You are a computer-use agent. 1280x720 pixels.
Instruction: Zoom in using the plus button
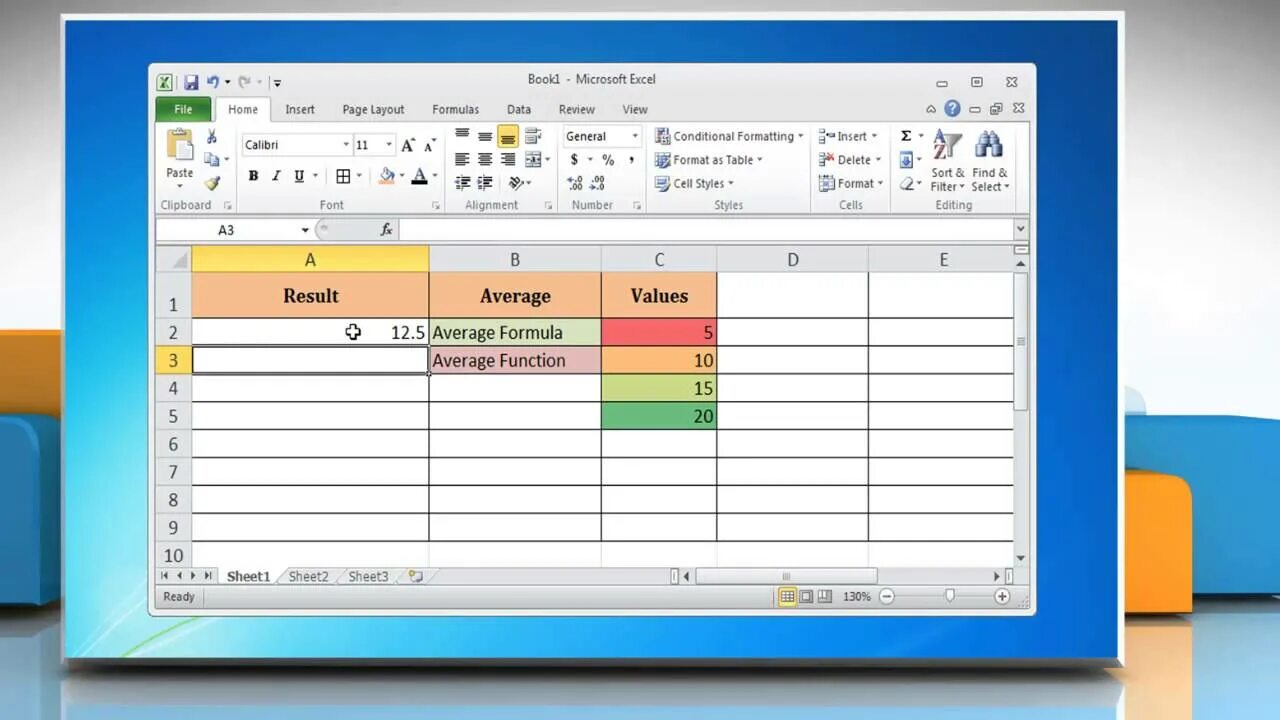coord(1002,597)
